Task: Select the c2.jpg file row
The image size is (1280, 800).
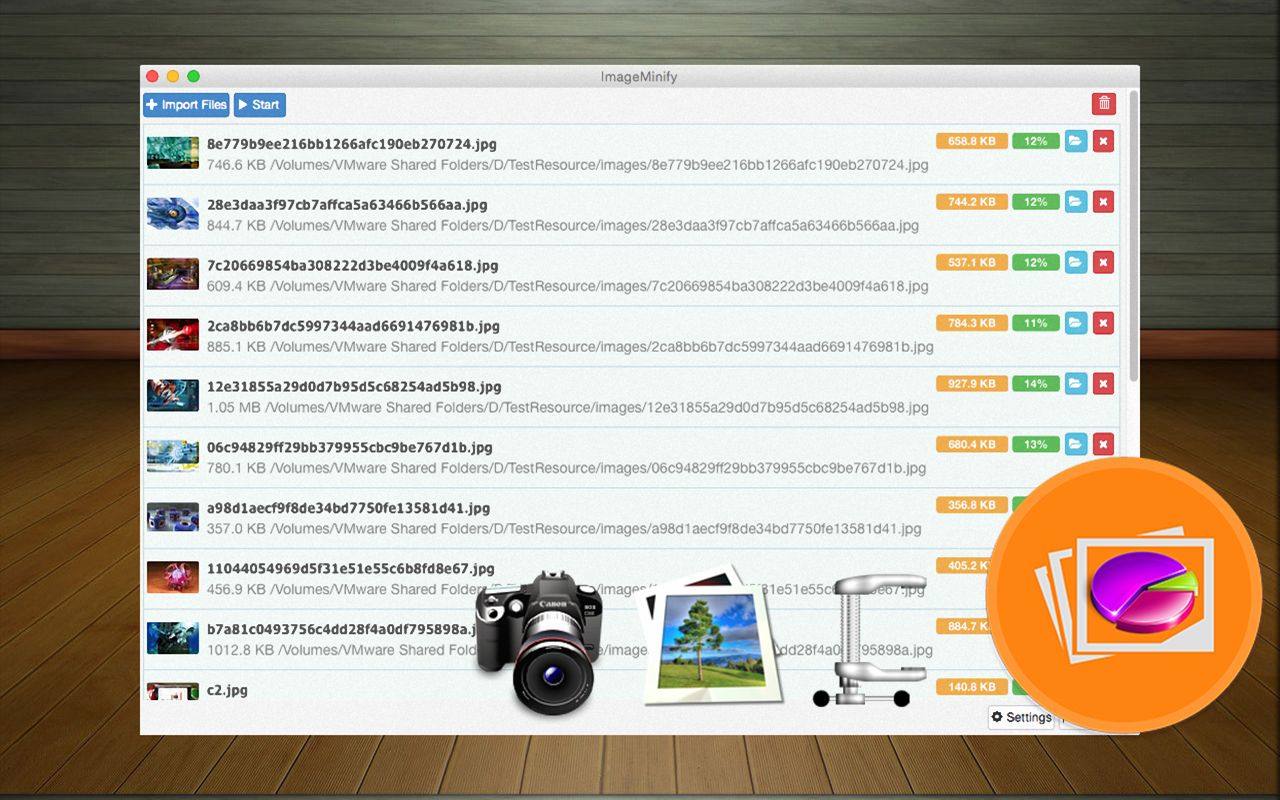Action: [x=632, y=690]
